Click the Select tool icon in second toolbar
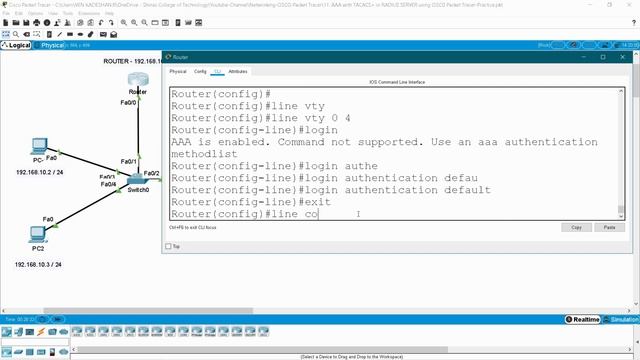 6,34
